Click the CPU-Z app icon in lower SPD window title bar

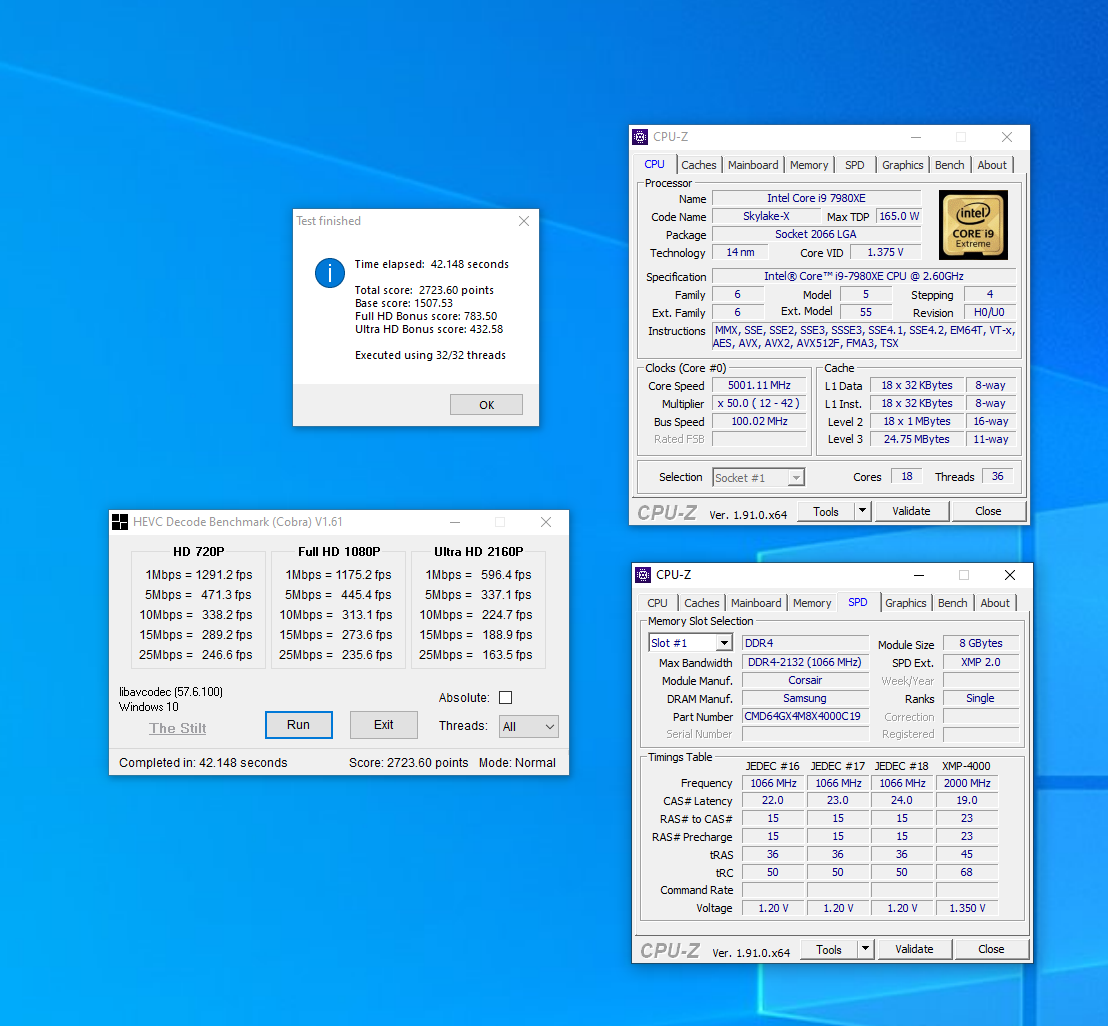(x=643, y=575)
